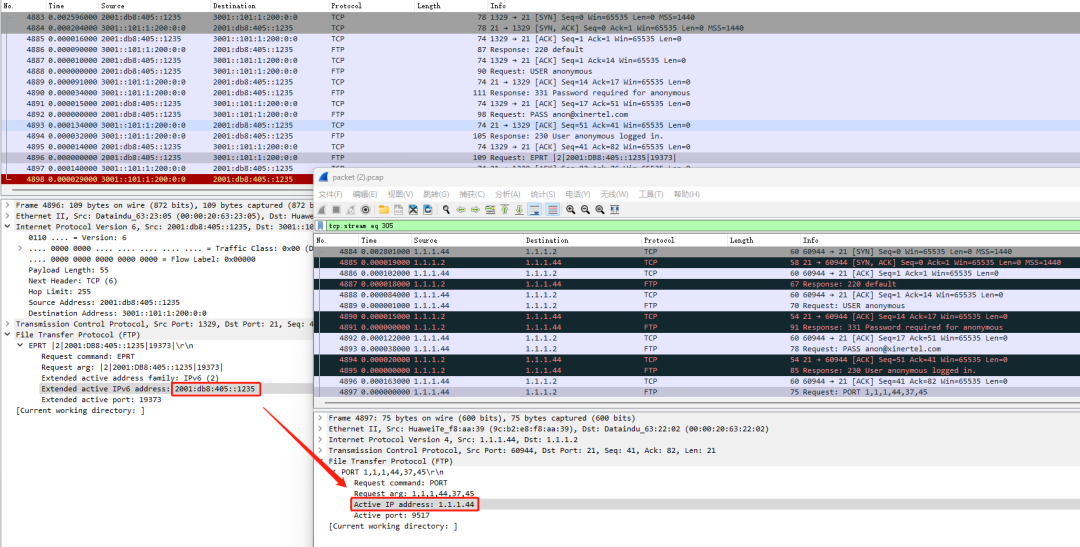This screenshot has height=547, width=1080.
Task: Toggle auto-scroll during live capture
Action: point(534,210)
